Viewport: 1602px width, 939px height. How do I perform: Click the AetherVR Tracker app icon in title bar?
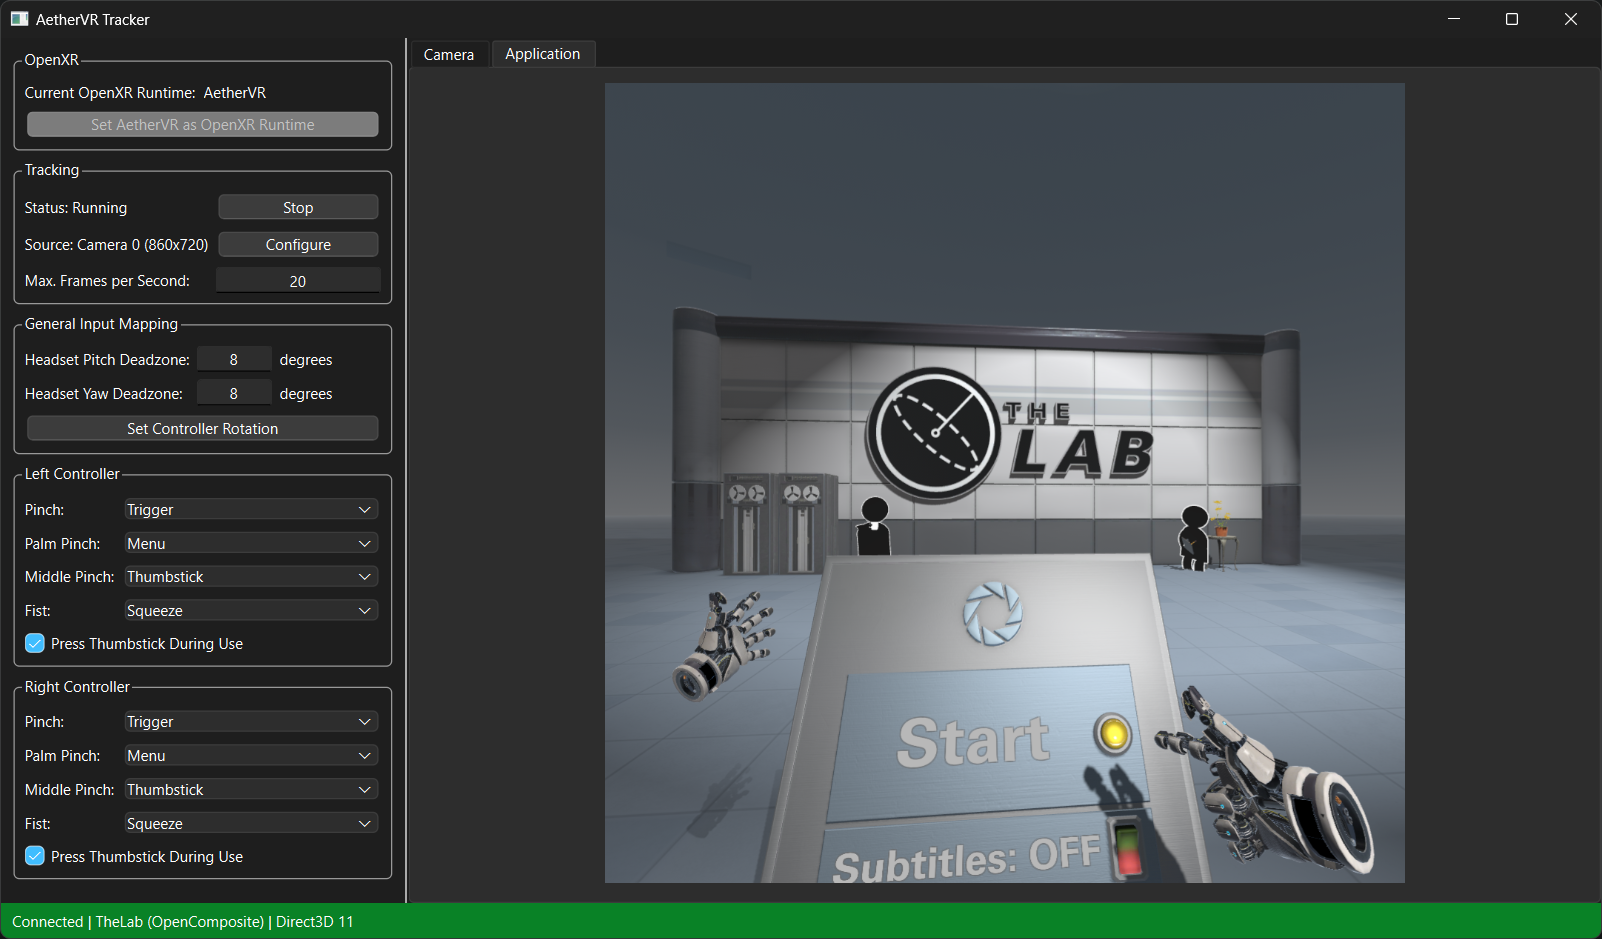19,19
